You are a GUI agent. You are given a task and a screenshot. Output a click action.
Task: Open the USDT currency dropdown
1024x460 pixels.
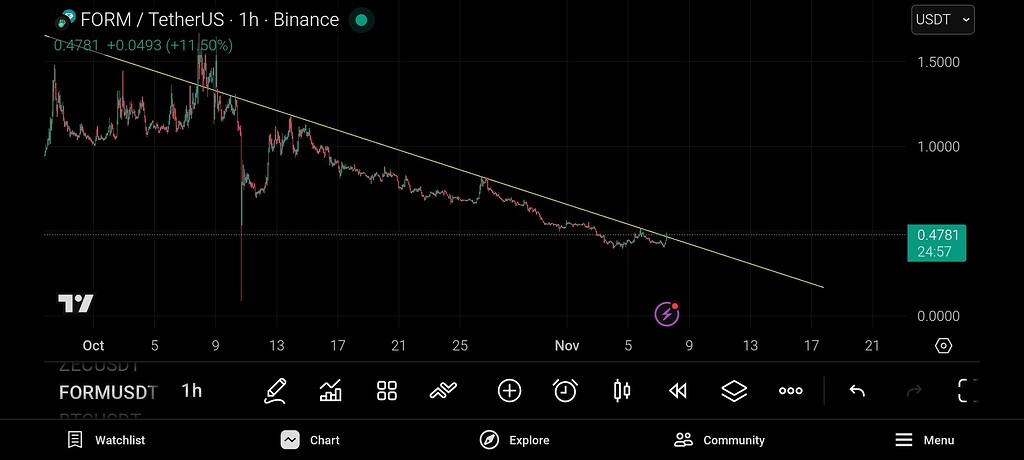[942, 19]
